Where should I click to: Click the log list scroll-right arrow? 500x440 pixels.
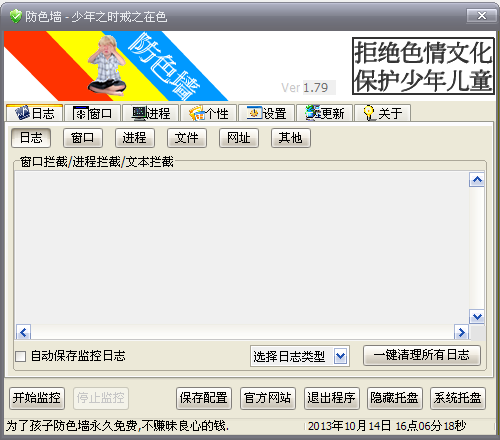461,332
